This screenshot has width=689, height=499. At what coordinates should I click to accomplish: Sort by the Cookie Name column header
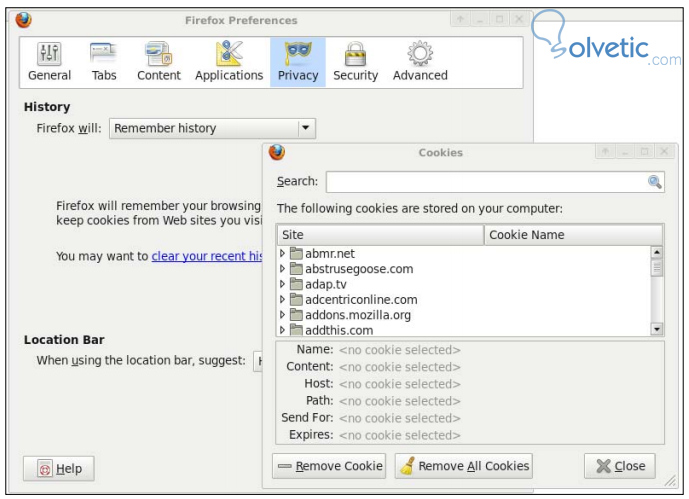(x=573, y=235)
